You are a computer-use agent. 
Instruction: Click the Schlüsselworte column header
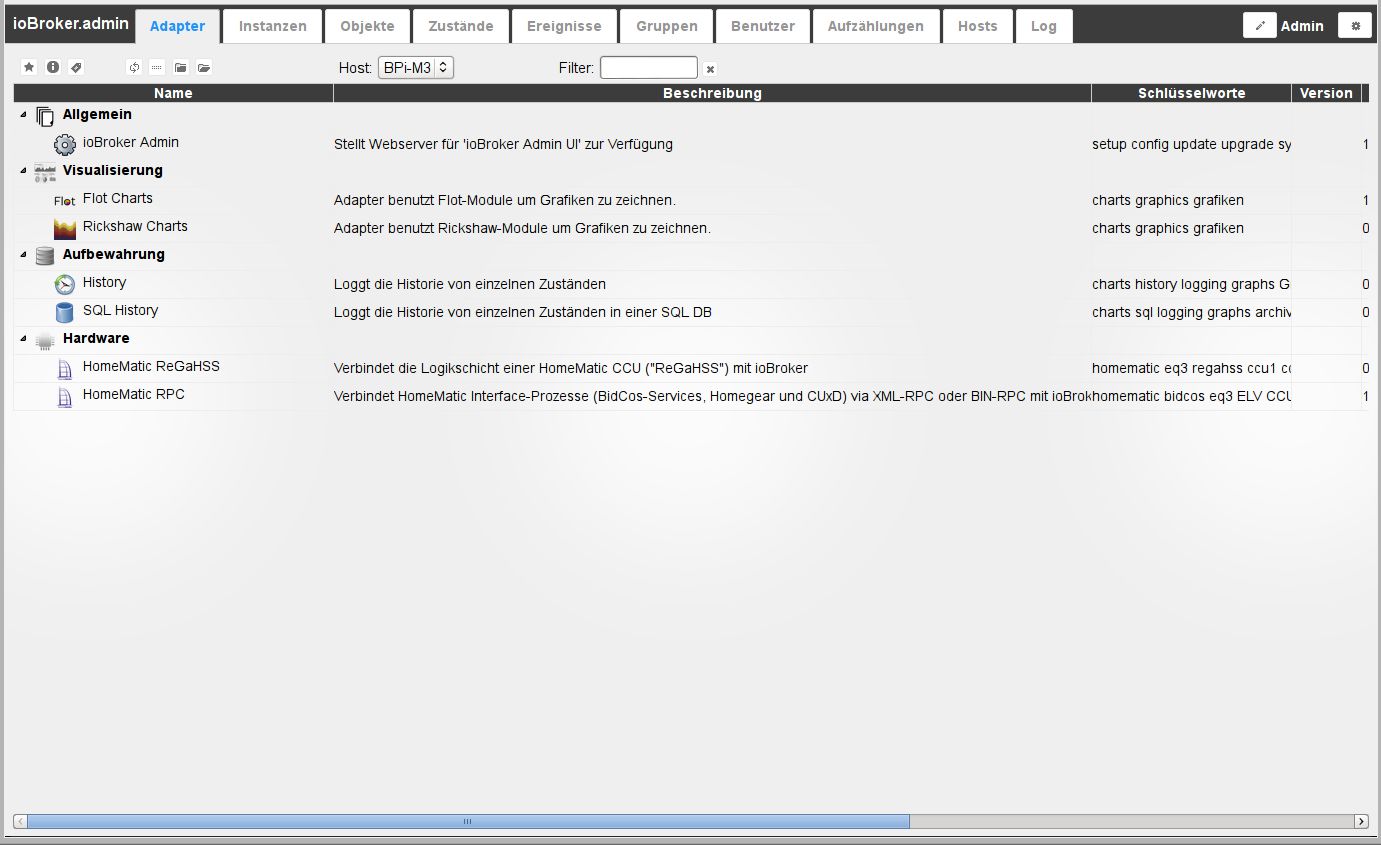click(x=1191, y=93)
